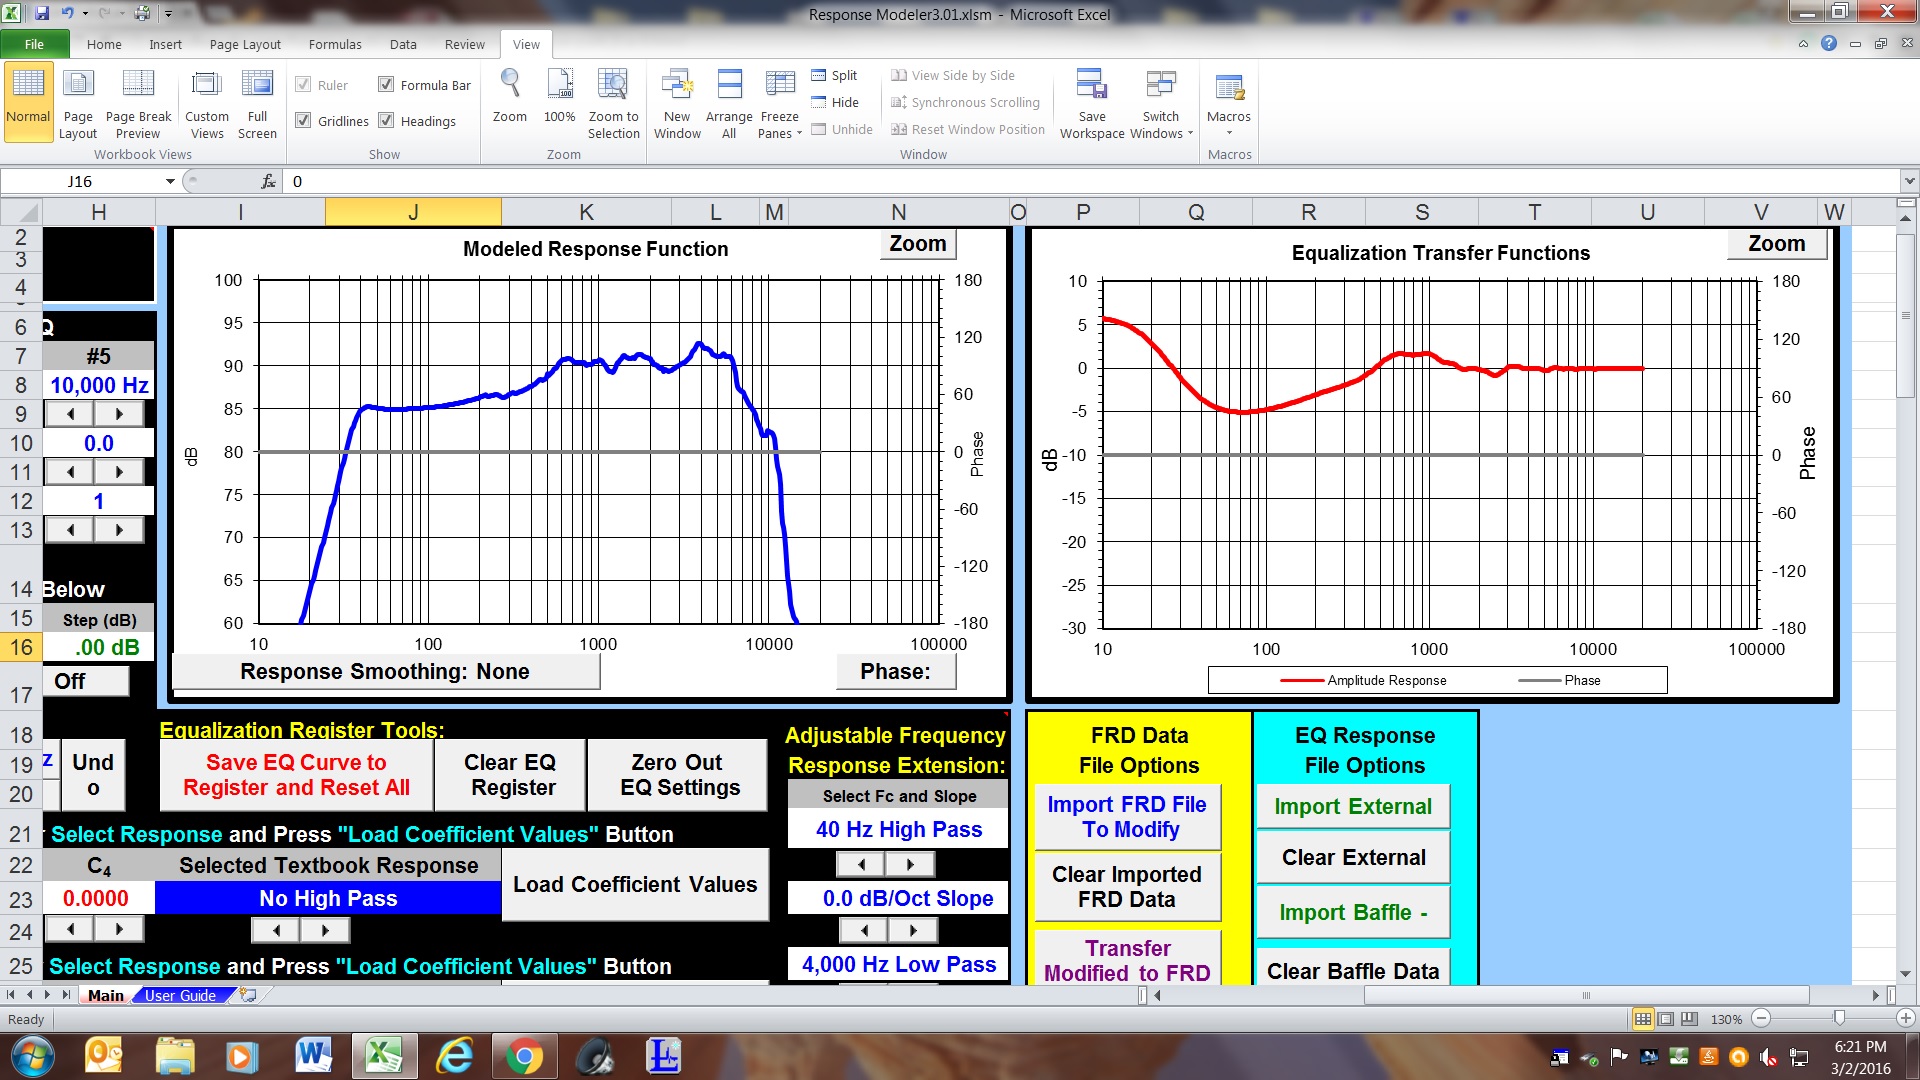Open Chrome from the taskbar
The image size is (1920, 1080).
coord(524,1056)
